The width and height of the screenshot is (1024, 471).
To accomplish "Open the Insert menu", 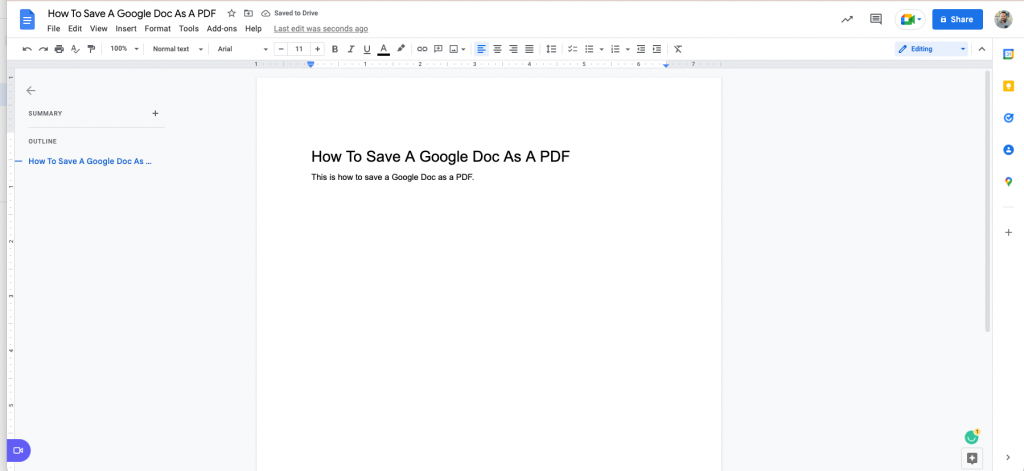I will (126, 29).
